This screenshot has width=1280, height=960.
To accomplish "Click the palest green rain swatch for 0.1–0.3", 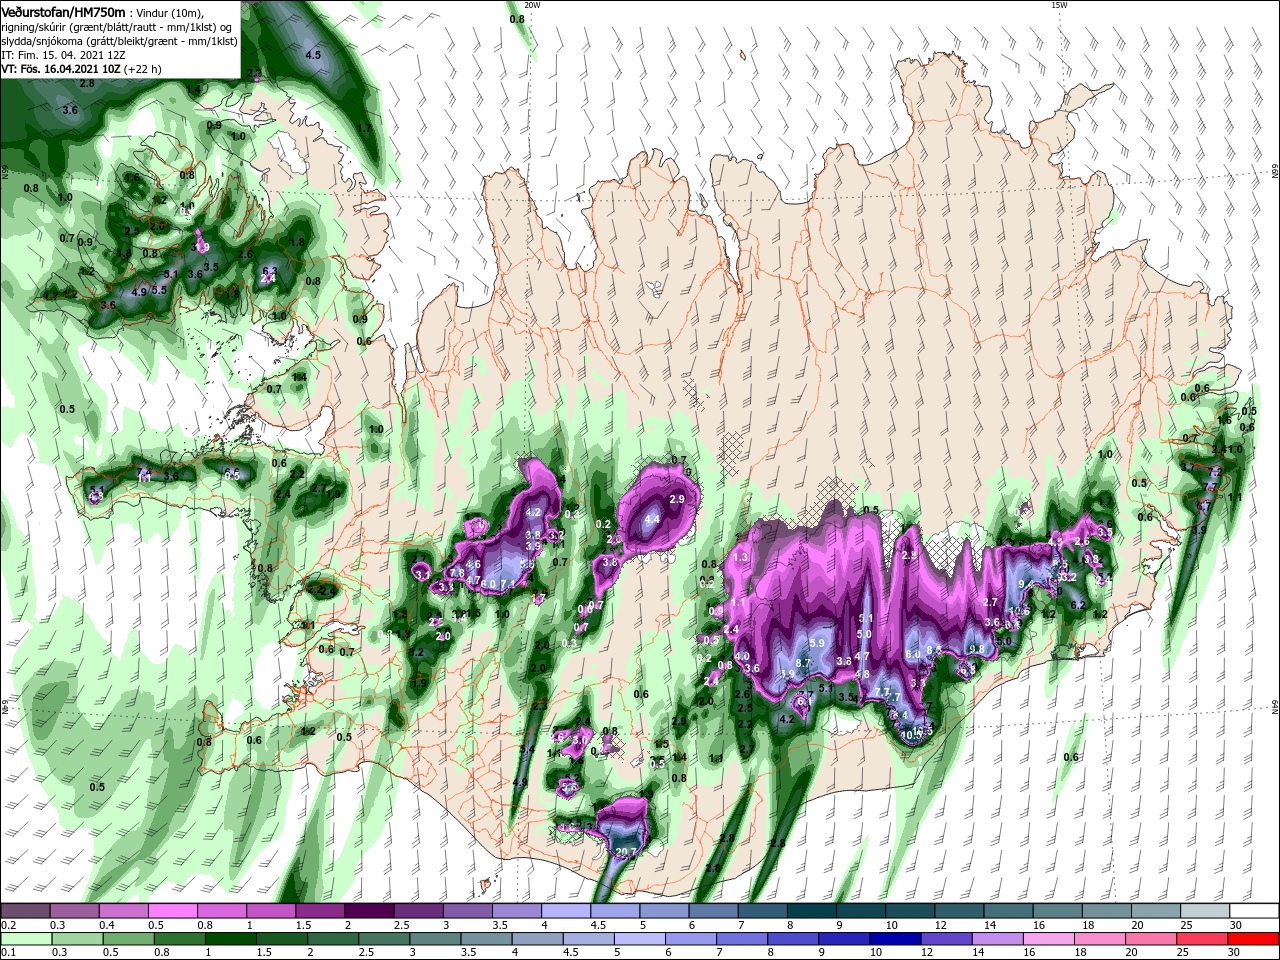I will (x=26, y=938).
